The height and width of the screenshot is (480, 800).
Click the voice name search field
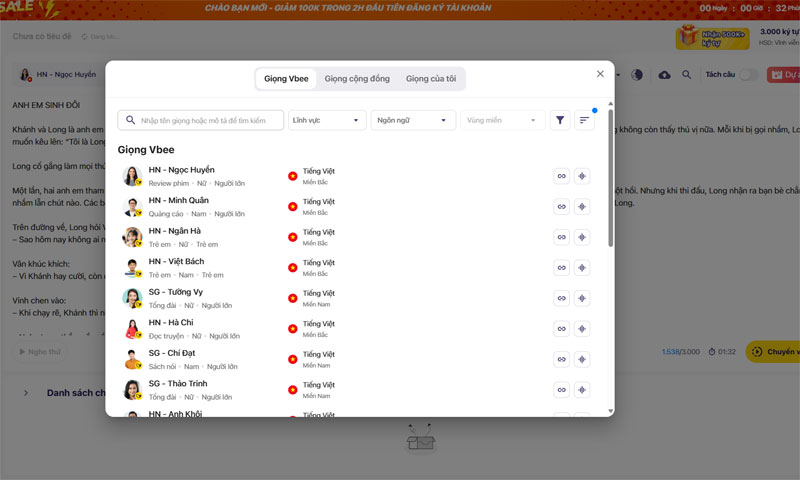click(201, 120)
